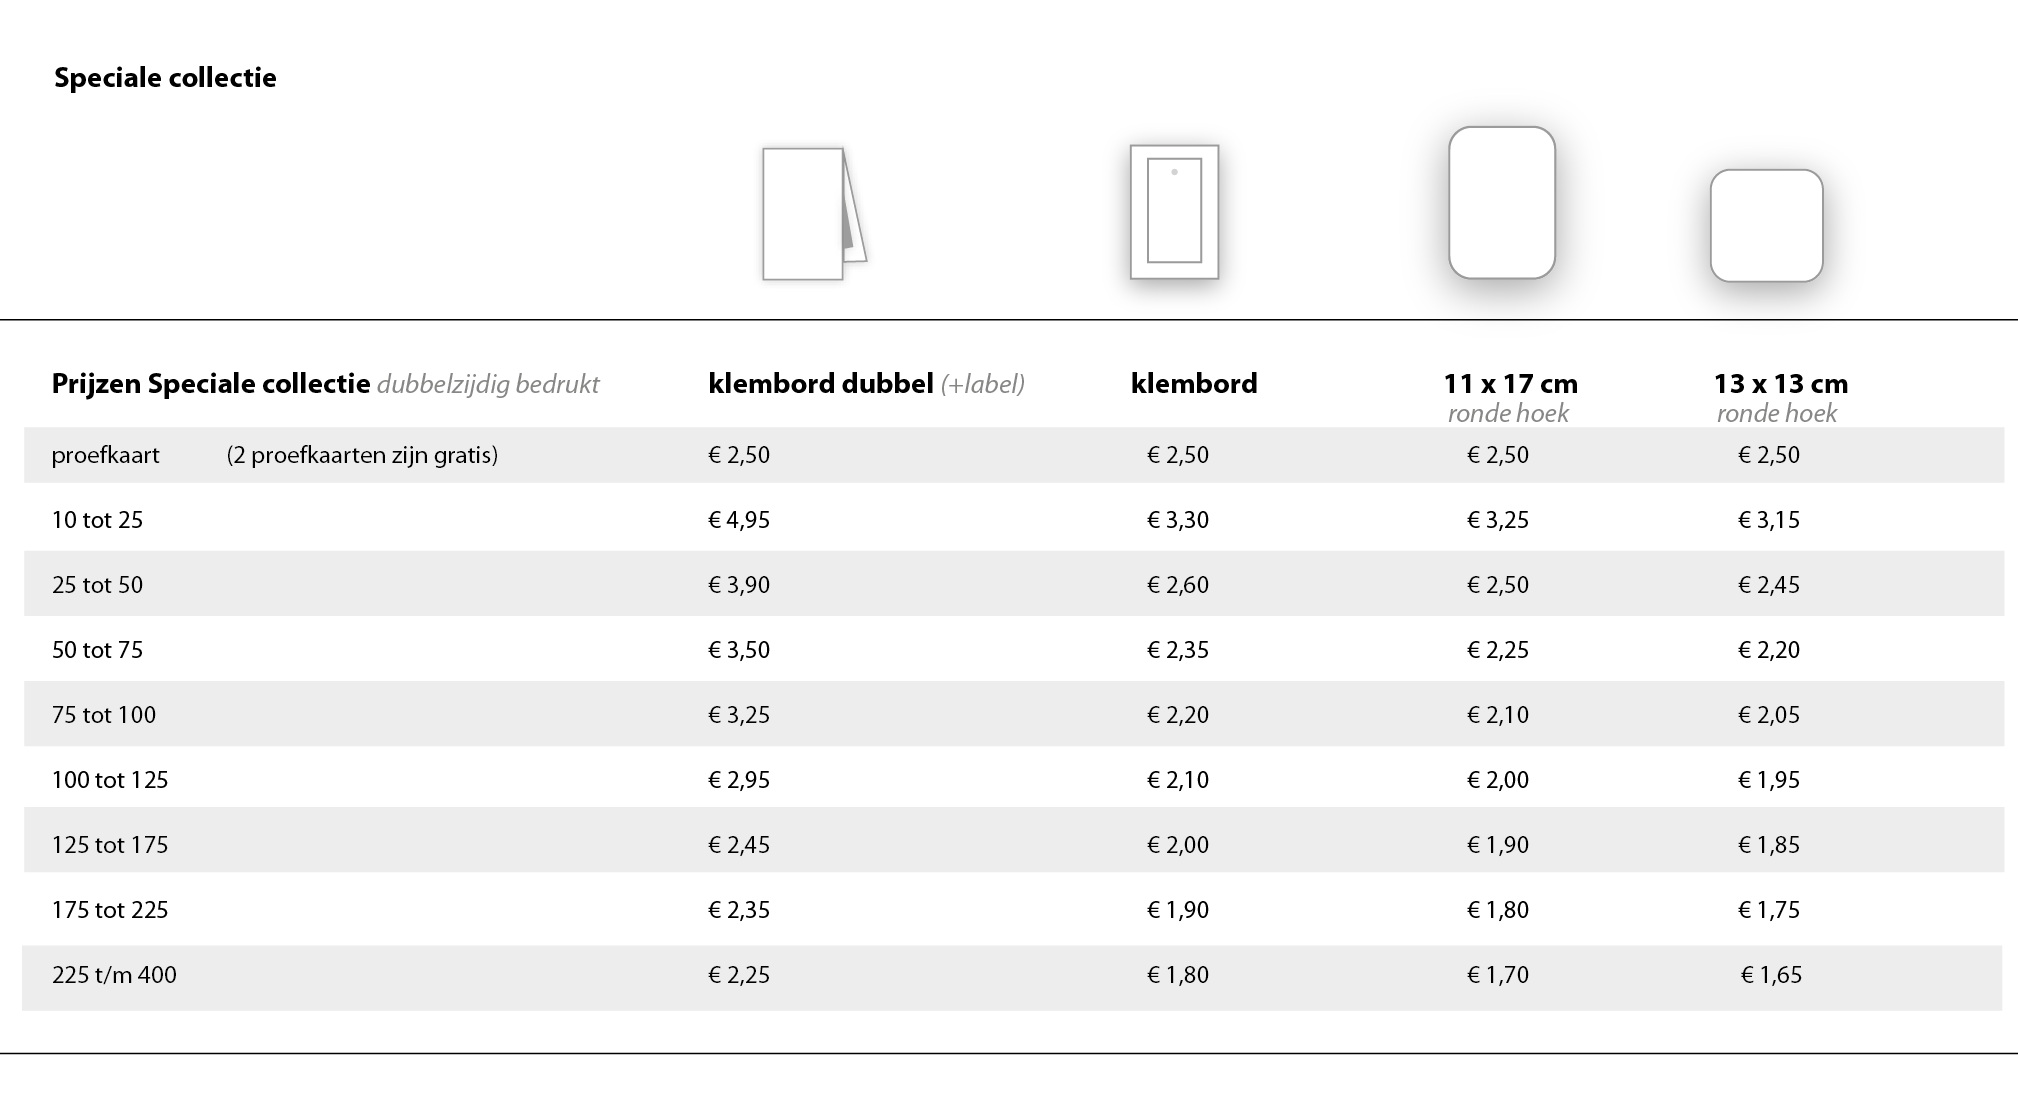Select the 25 tot 50 row label

[x=97, y=585]
